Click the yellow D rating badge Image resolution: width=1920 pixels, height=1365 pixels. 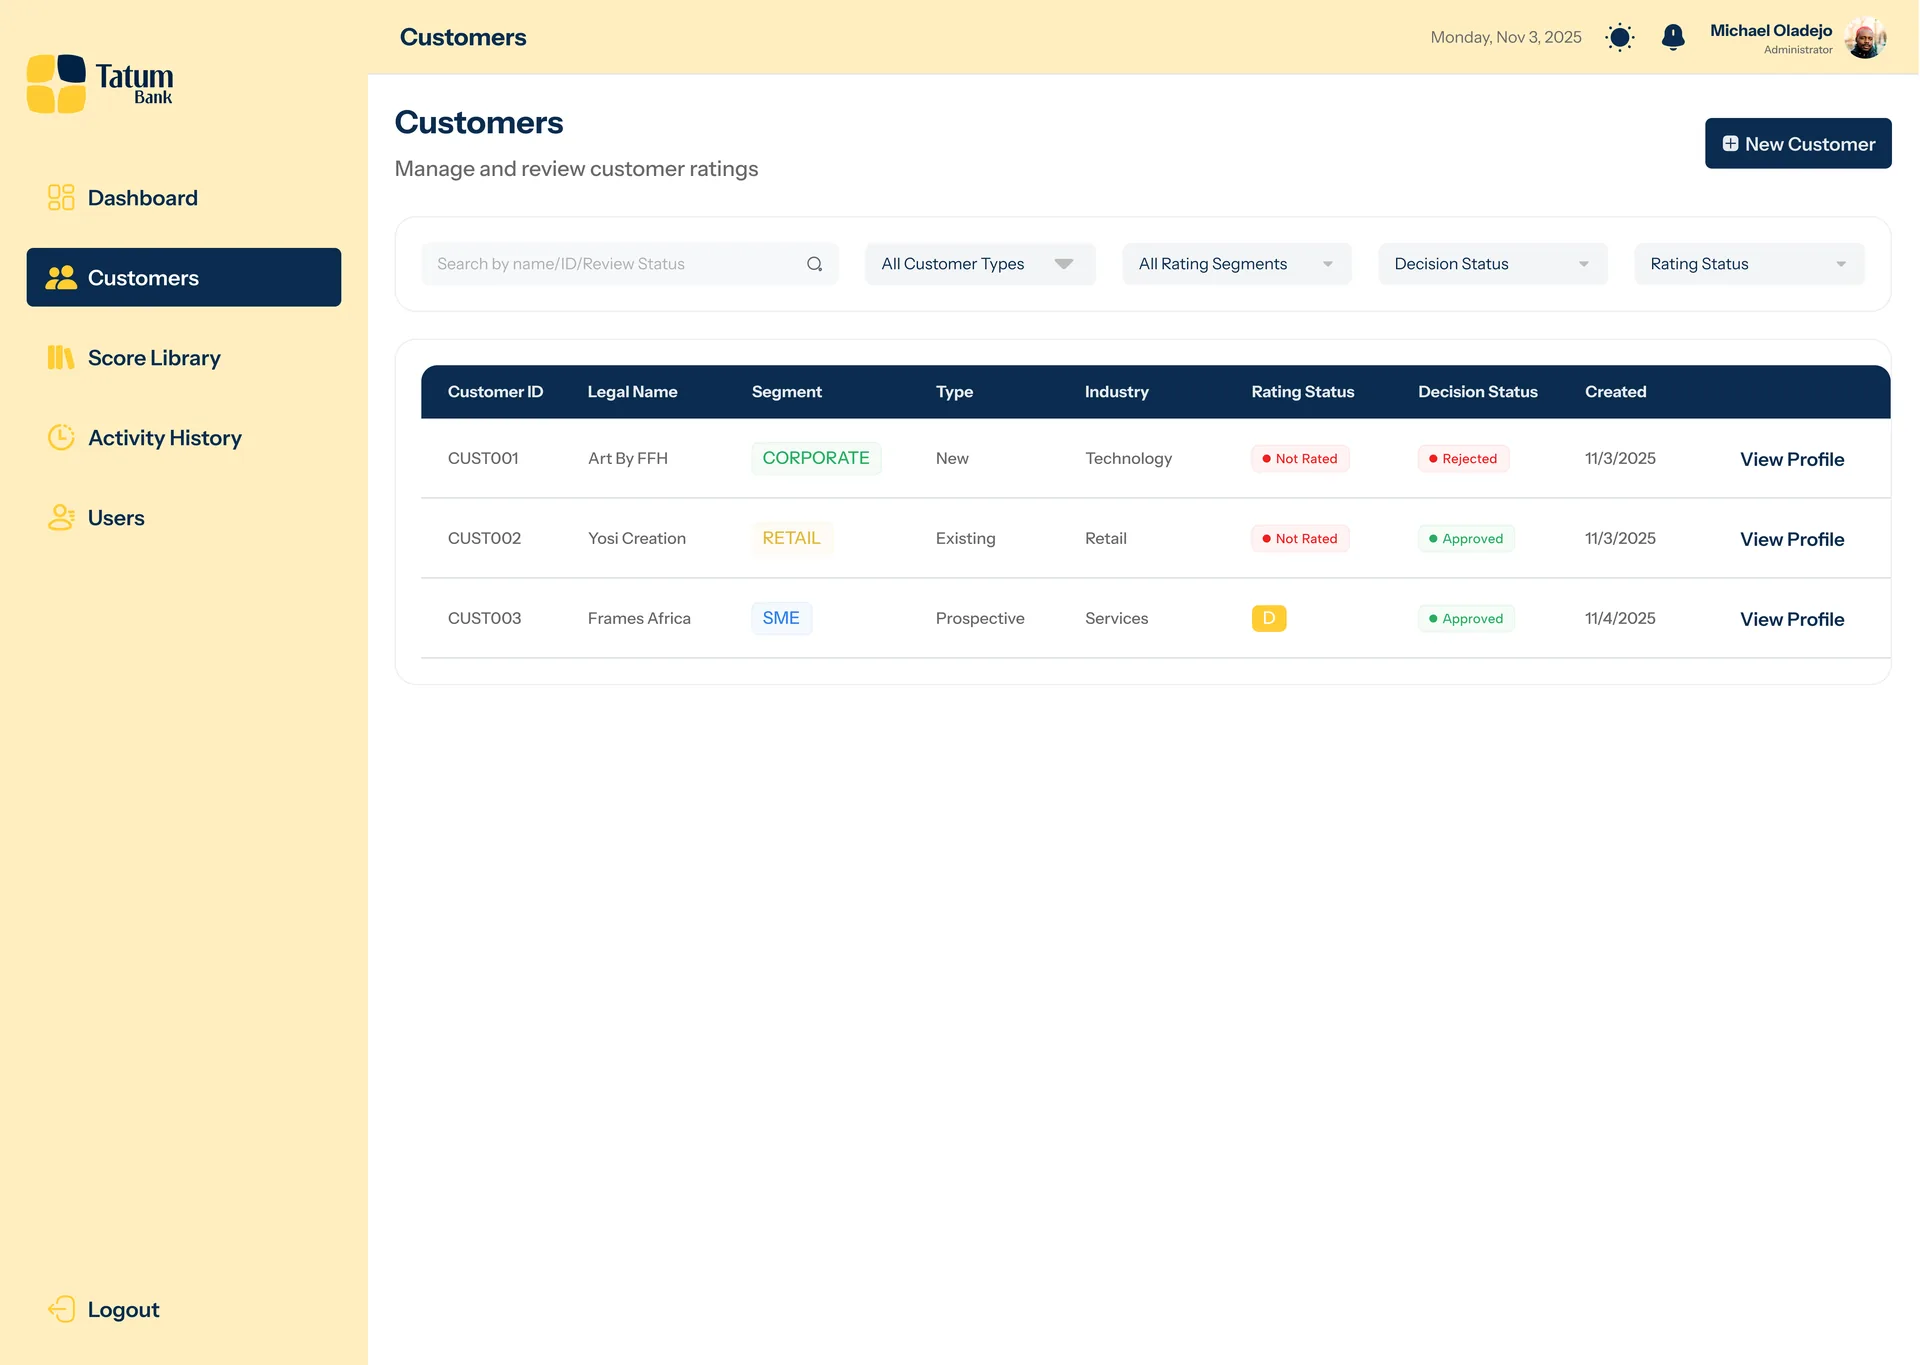pos(1268,618)
